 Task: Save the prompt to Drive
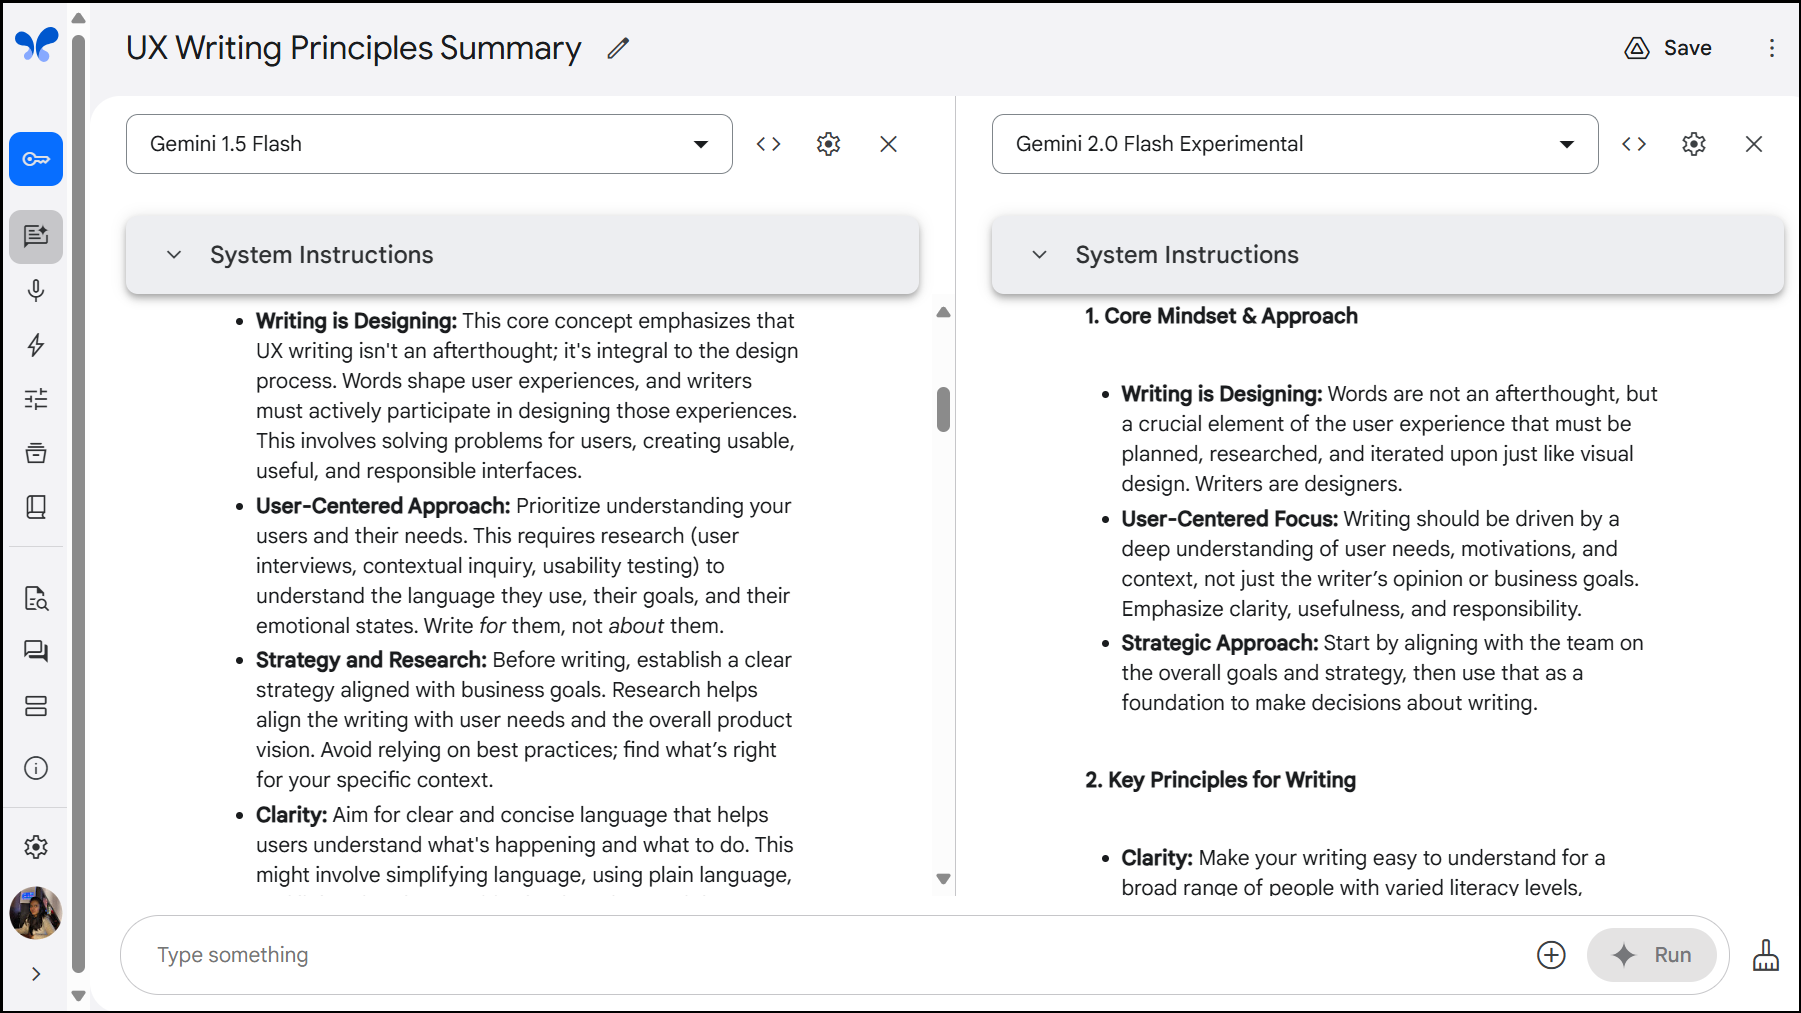tap(1667, 48)
